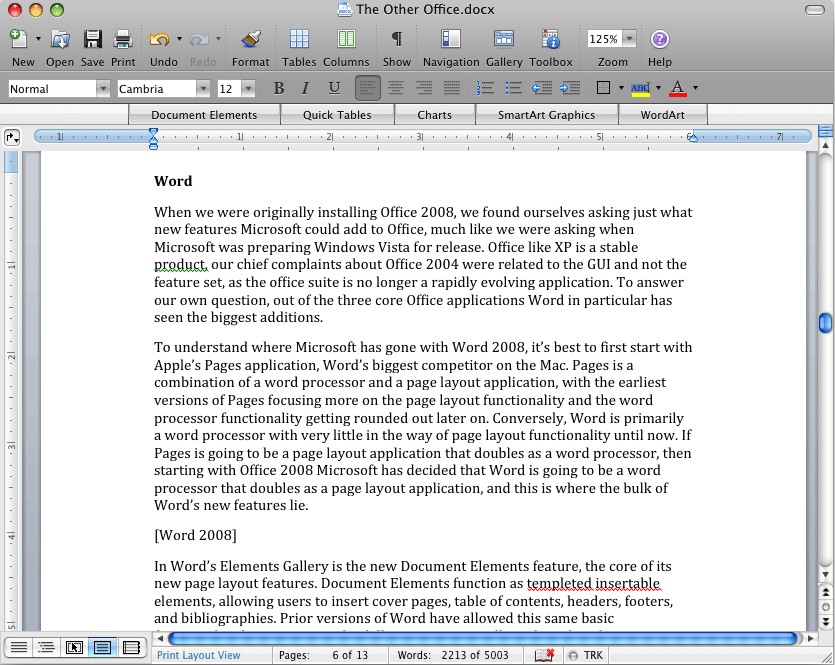Select the SmartArt Graphics tab
The width and height of the screenshot is (835, 665).
[x=546, y=115]
